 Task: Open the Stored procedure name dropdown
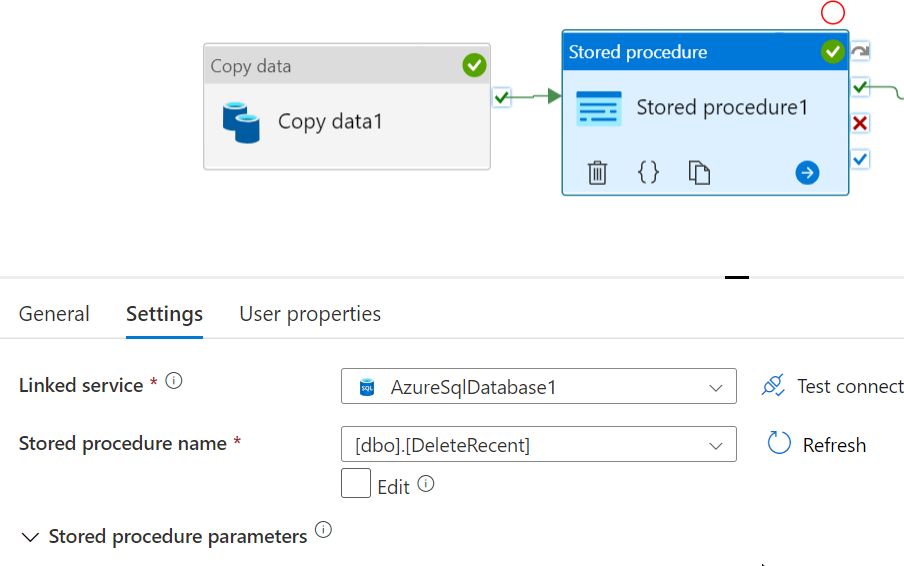pos(538,444)
